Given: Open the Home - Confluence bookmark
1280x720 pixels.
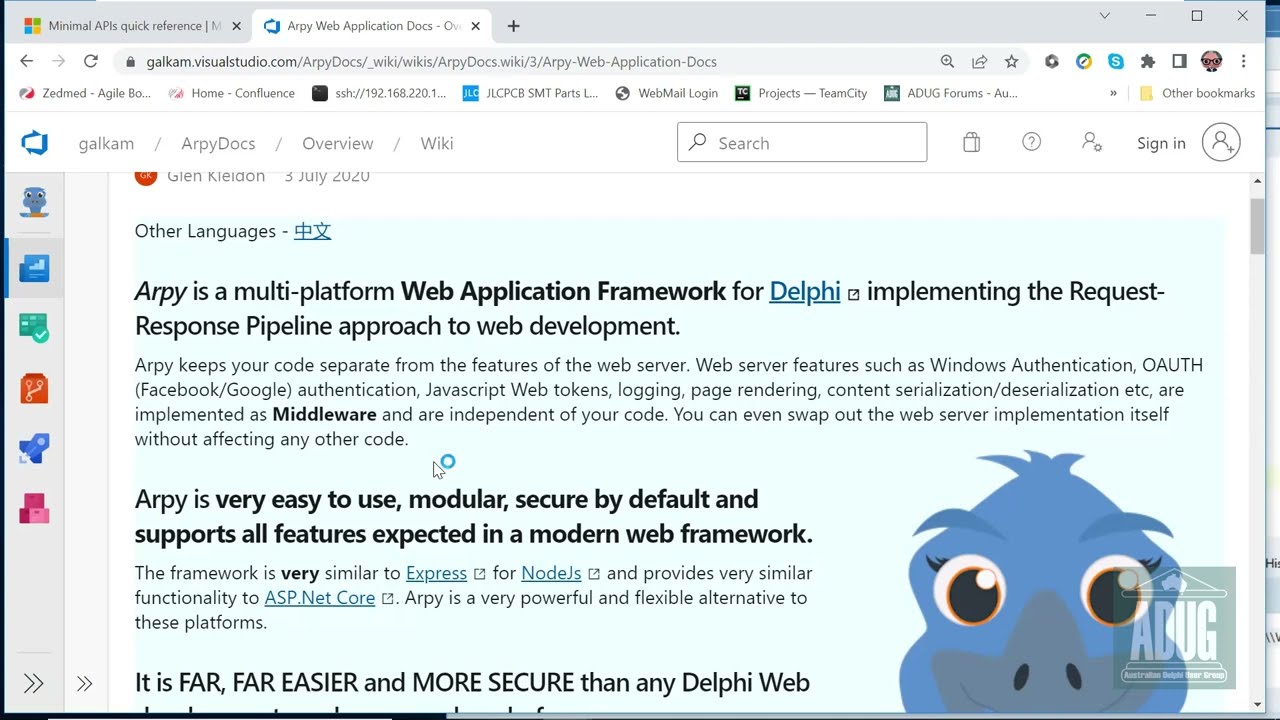Looking at the screenshot, I should coord(231,93).
